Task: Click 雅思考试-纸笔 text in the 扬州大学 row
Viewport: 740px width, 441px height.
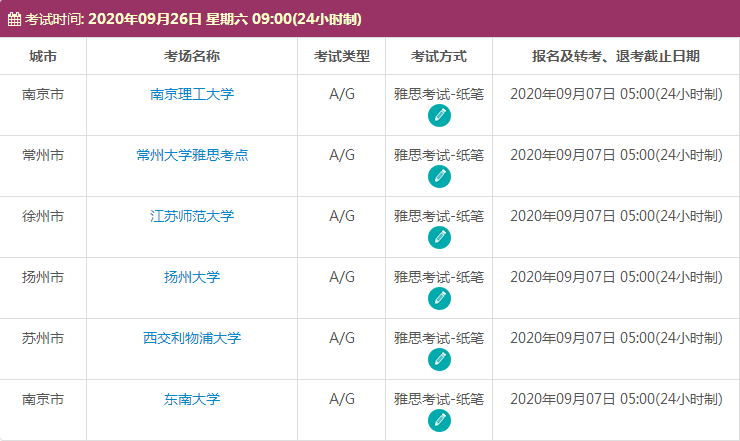Action: tap(439, 277)
